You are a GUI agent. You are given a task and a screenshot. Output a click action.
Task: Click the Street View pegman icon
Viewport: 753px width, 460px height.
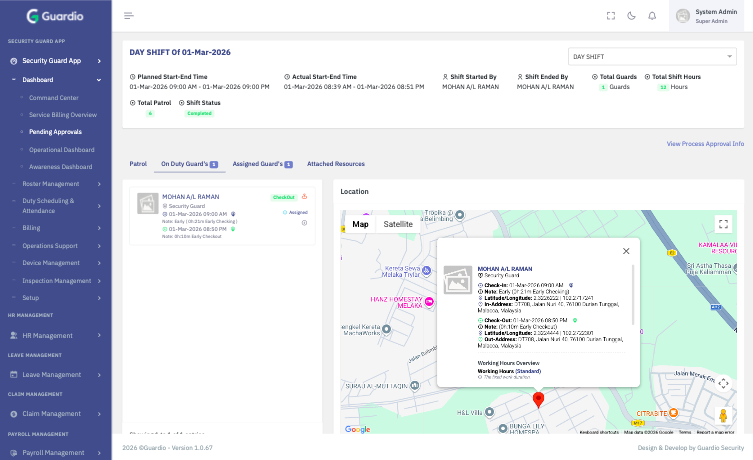[x=723, y=415]
